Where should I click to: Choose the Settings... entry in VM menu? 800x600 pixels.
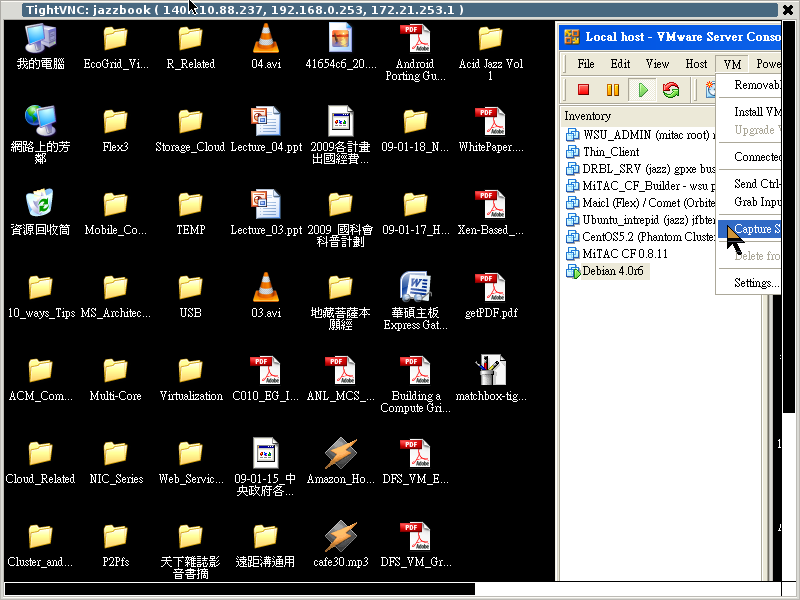[756, 283]
